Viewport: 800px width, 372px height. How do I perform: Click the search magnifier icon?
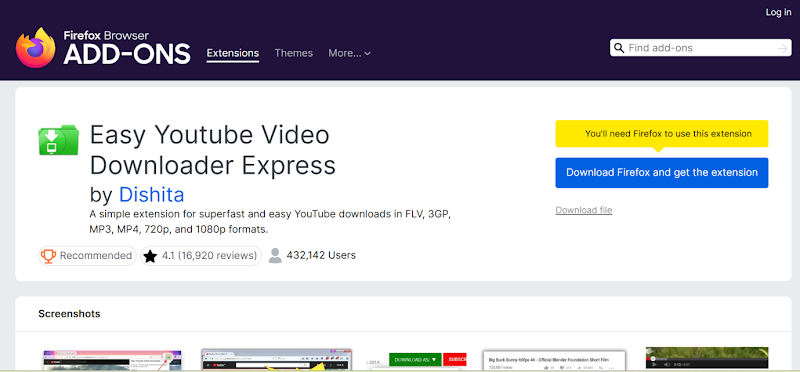pos(619,48)
